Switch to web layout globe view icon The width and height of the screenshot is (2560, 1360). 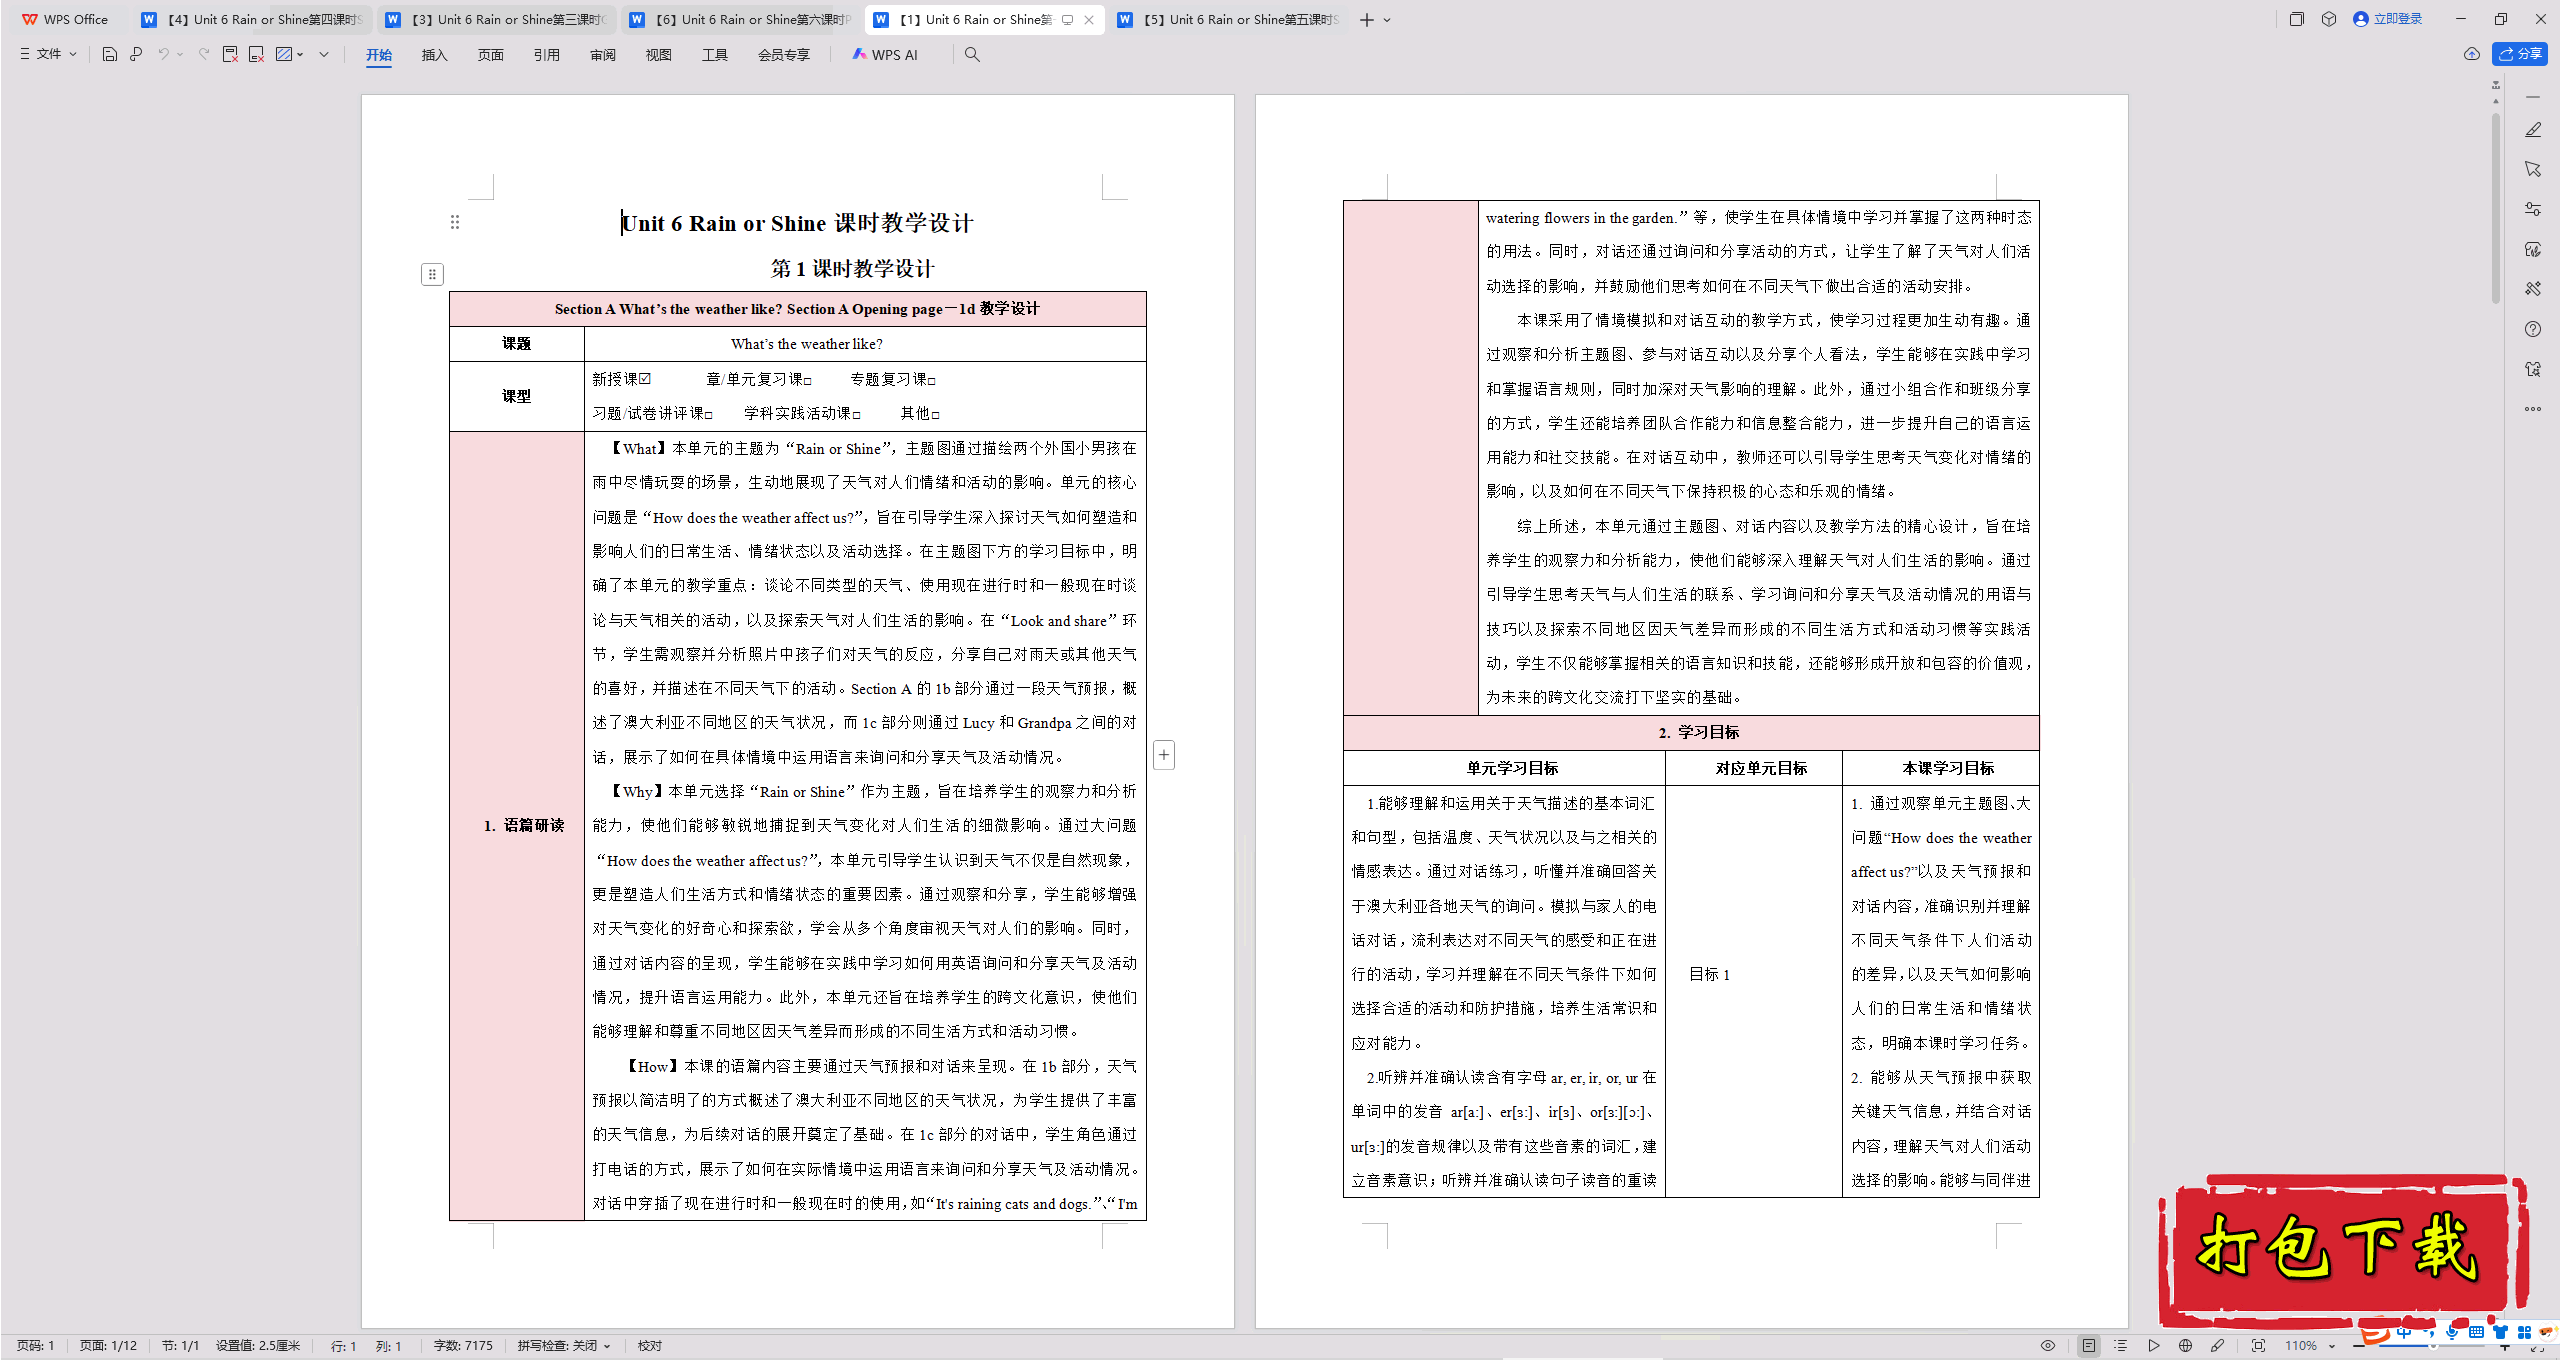2185,1346
